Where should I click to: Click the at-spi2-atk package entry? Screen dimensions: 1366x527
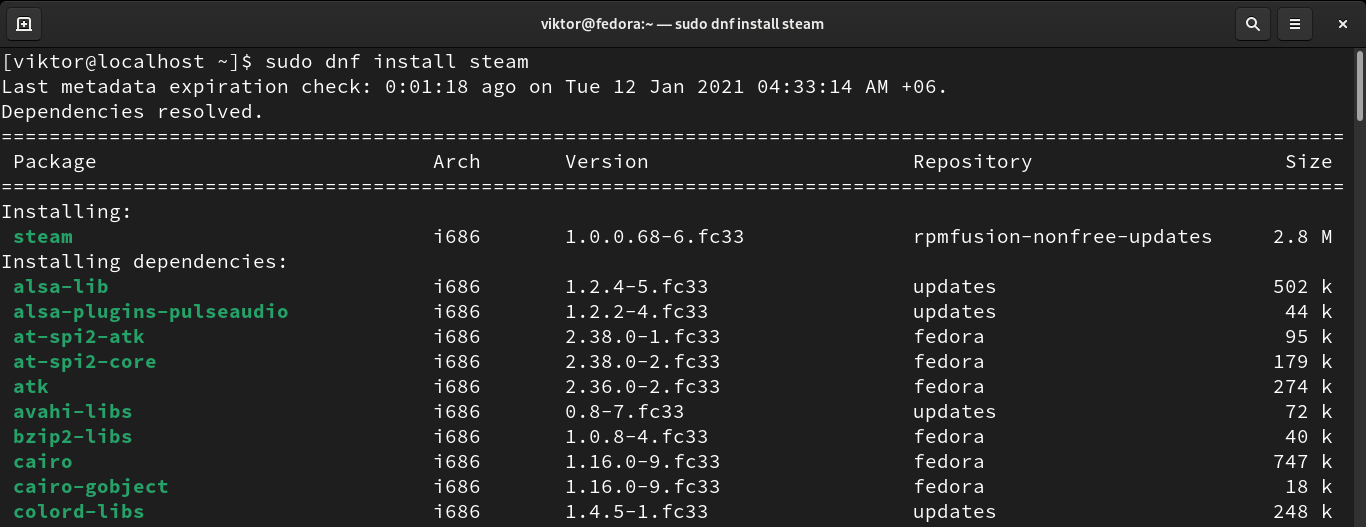tap(79, 337)
